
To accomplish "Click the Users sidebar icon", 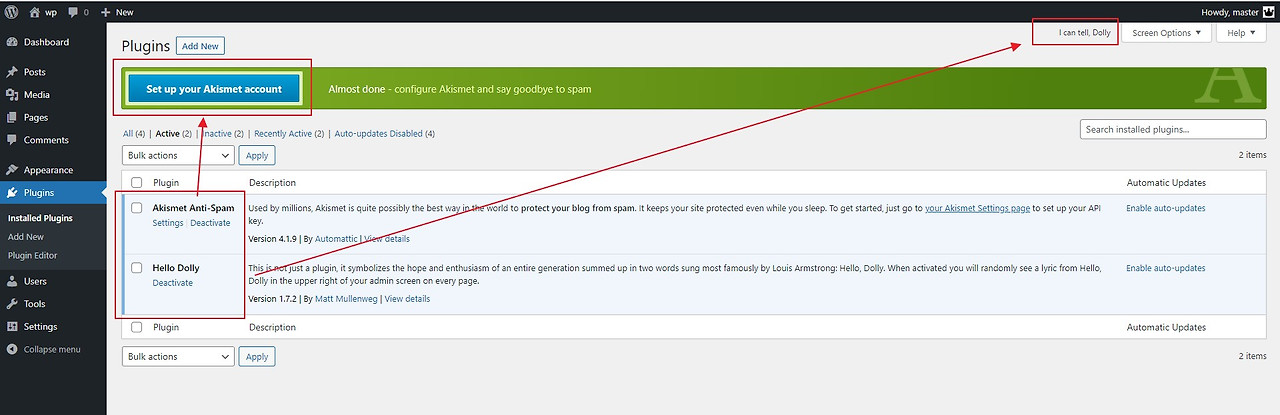I will [x=12, y=281].
